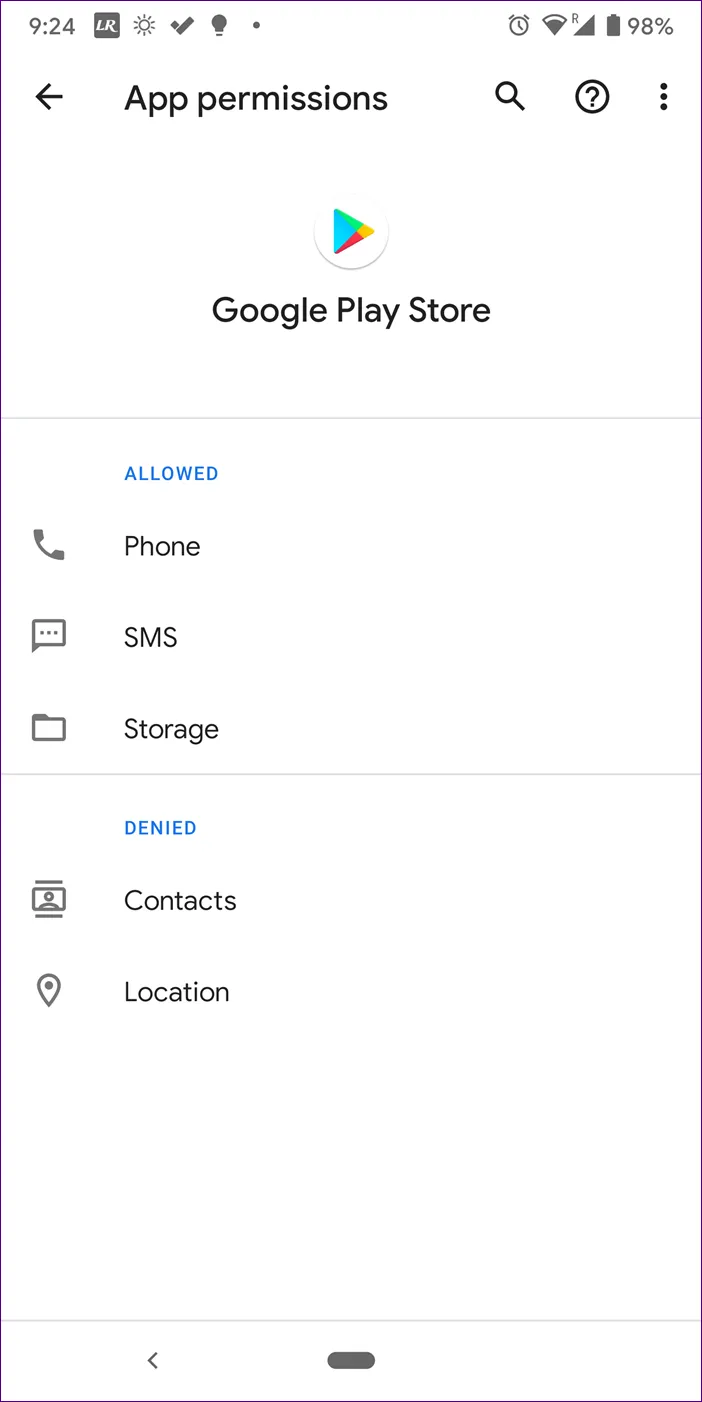Open the Phone permission entry
702x1402 pixels.
(162, 546)
